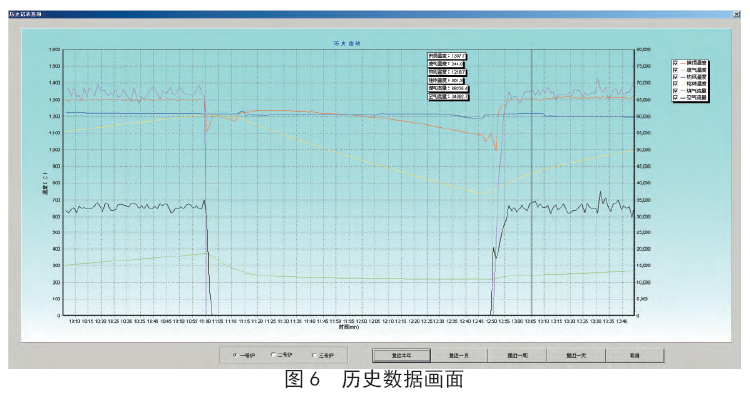The height and width of the screenshot is (394, 750).
Task: Click the blue line sample in legend
Action: 683,77
